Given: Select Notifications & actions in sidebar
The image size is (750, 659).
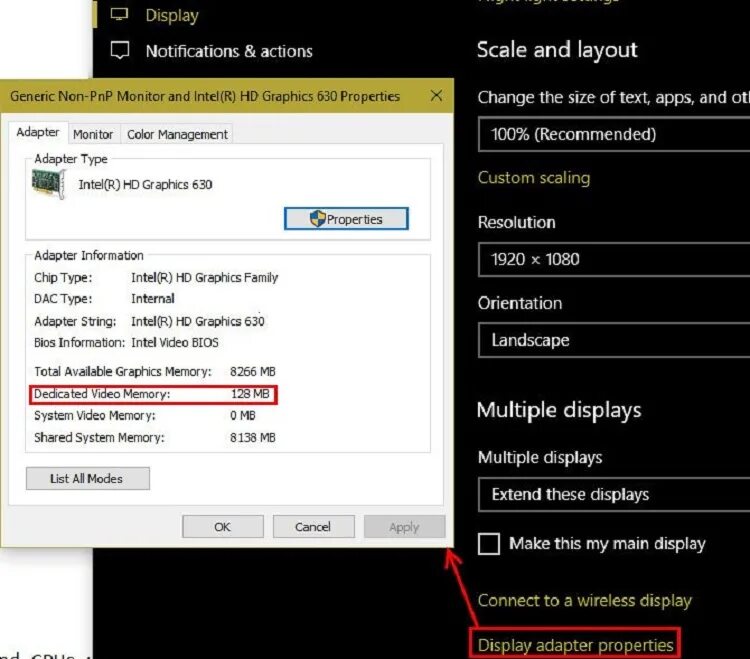Looking at the screenshot, I should click(229, 51).
